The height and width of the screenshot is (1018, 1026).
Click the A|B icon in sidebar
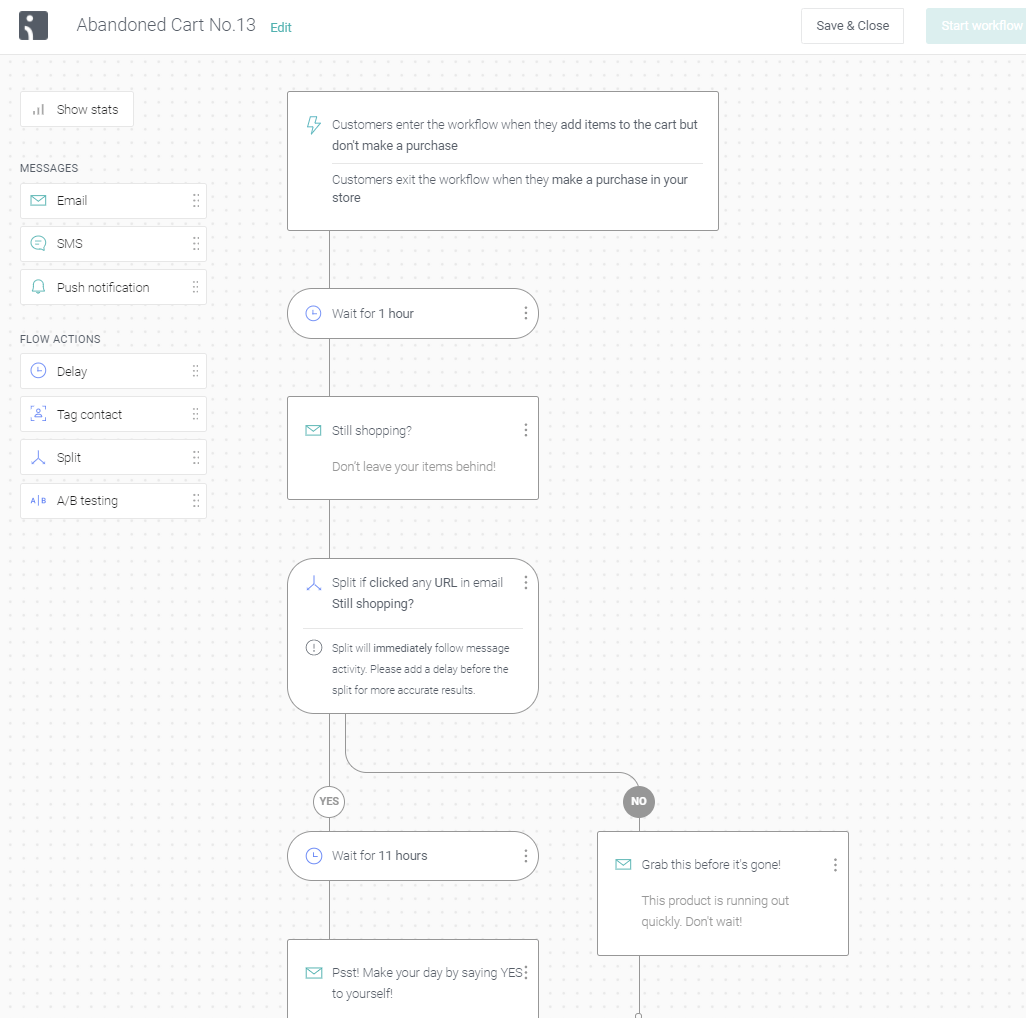click(x=39, y=500)
